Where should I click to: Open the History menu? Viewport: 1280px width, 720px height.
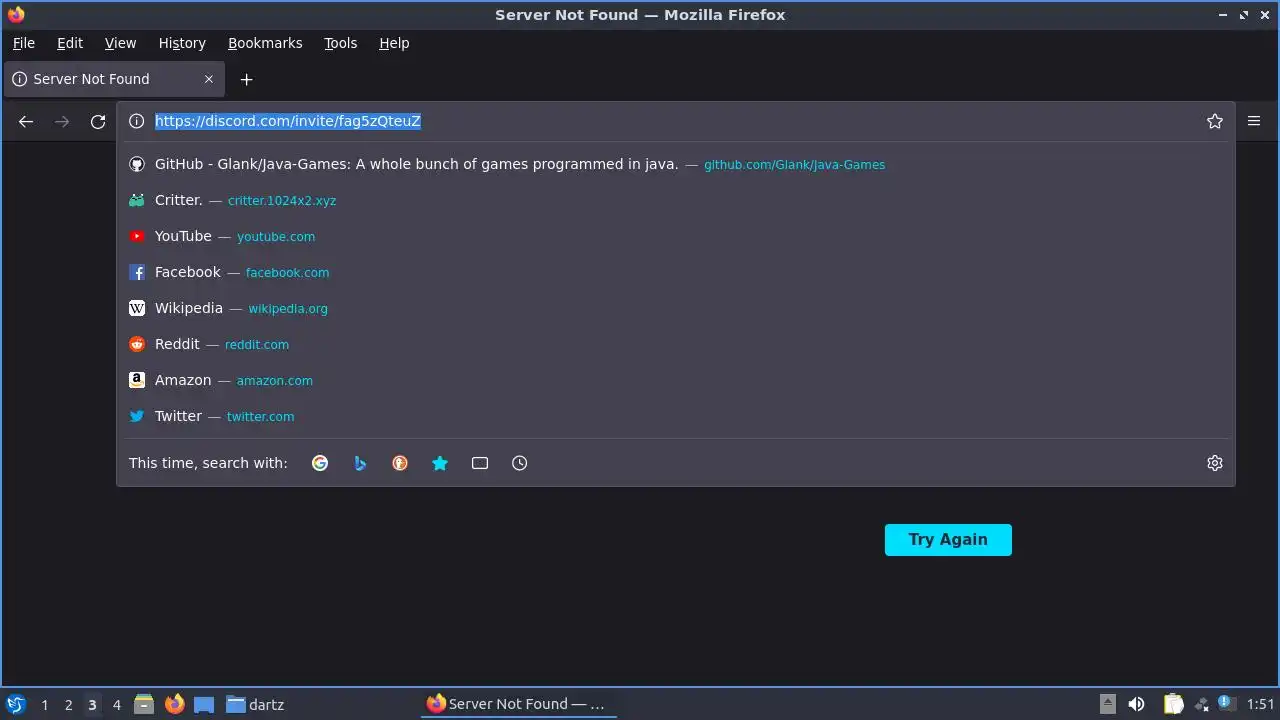(x=182, y=43)
